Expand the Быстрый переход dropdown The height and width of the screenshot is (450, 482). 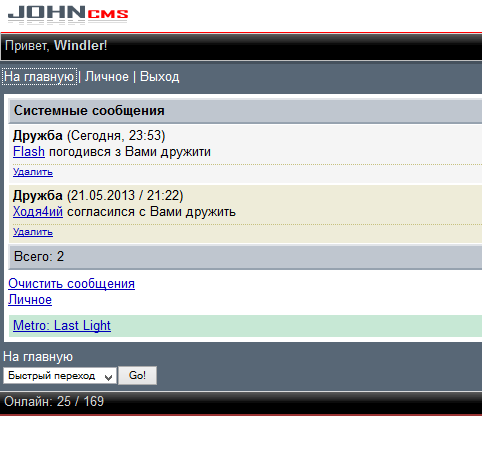pyautogui.click(x=60, y=376)
